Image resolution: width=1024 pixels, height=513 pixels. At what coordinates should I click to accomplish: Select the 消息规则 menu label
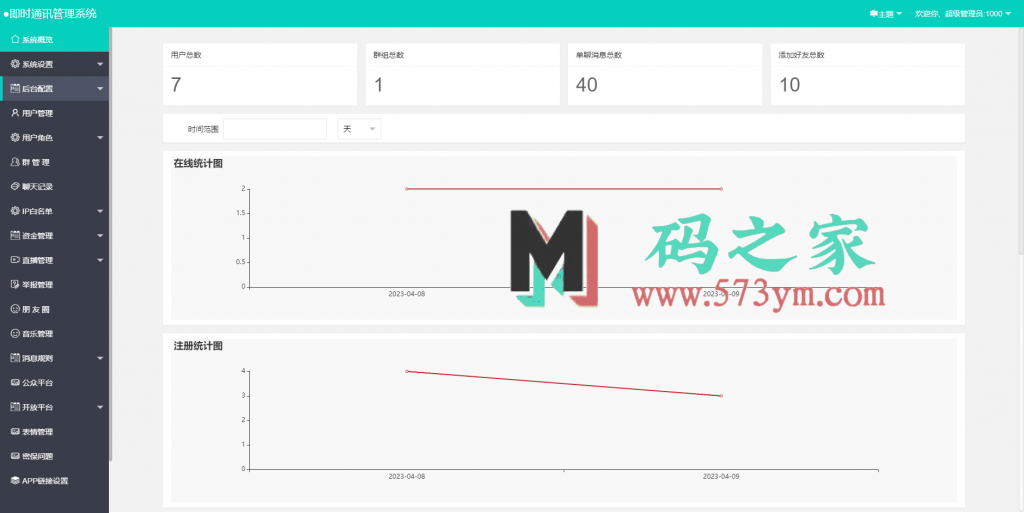(x=37, y=358)
